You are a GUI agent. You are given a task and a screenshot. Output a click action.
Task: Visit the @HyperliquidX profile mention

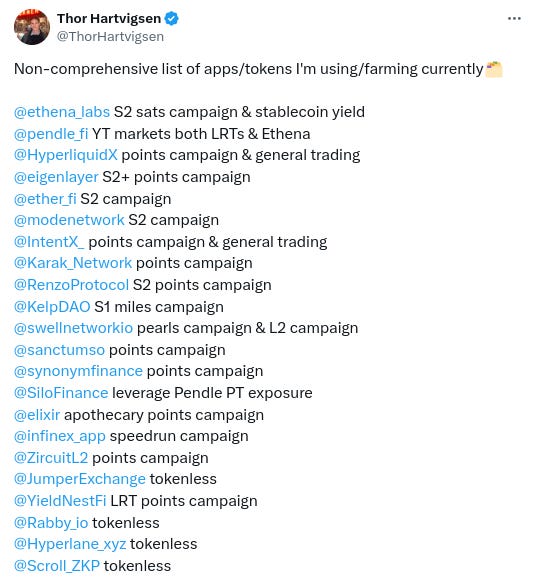(x=66, y=155)
